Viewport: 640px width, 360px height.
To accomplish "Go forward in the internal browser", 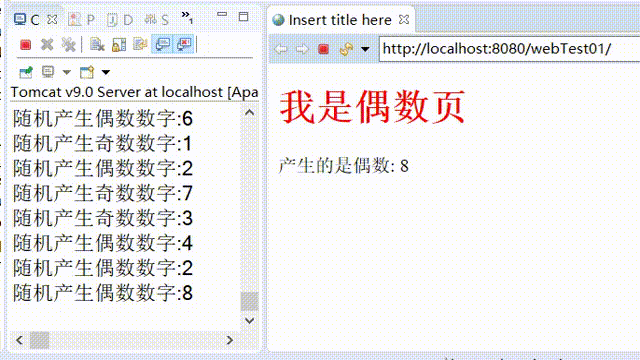I will click(302, 49).
